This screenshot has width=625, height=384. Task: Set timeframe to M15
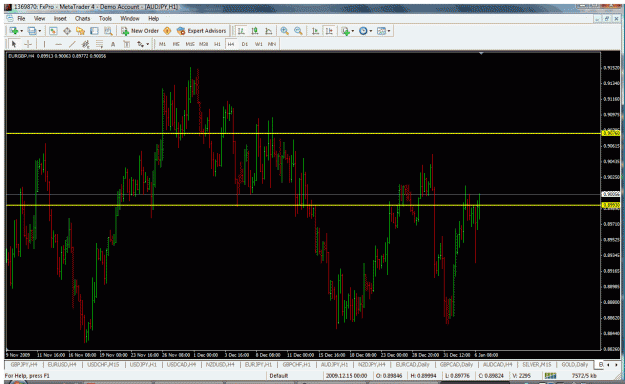tap(190, 44)
